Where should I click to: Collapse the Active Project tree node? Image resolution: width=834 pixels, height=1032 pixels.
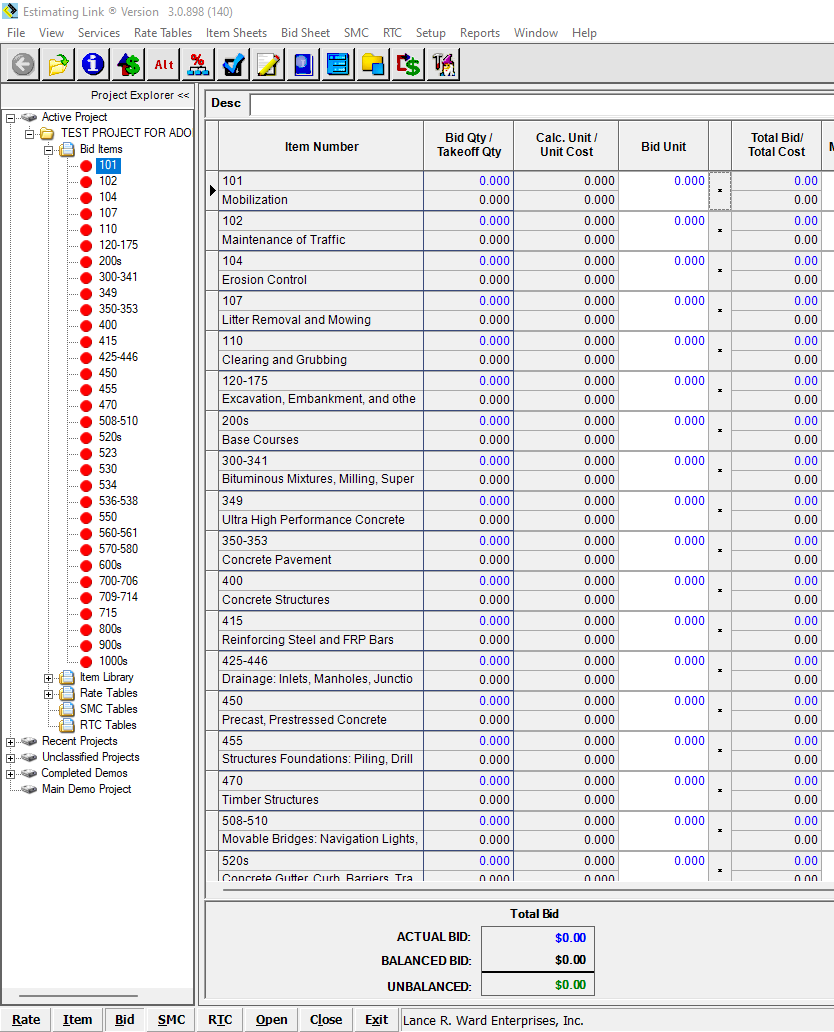pyautogui.click(x=11, y=118)
